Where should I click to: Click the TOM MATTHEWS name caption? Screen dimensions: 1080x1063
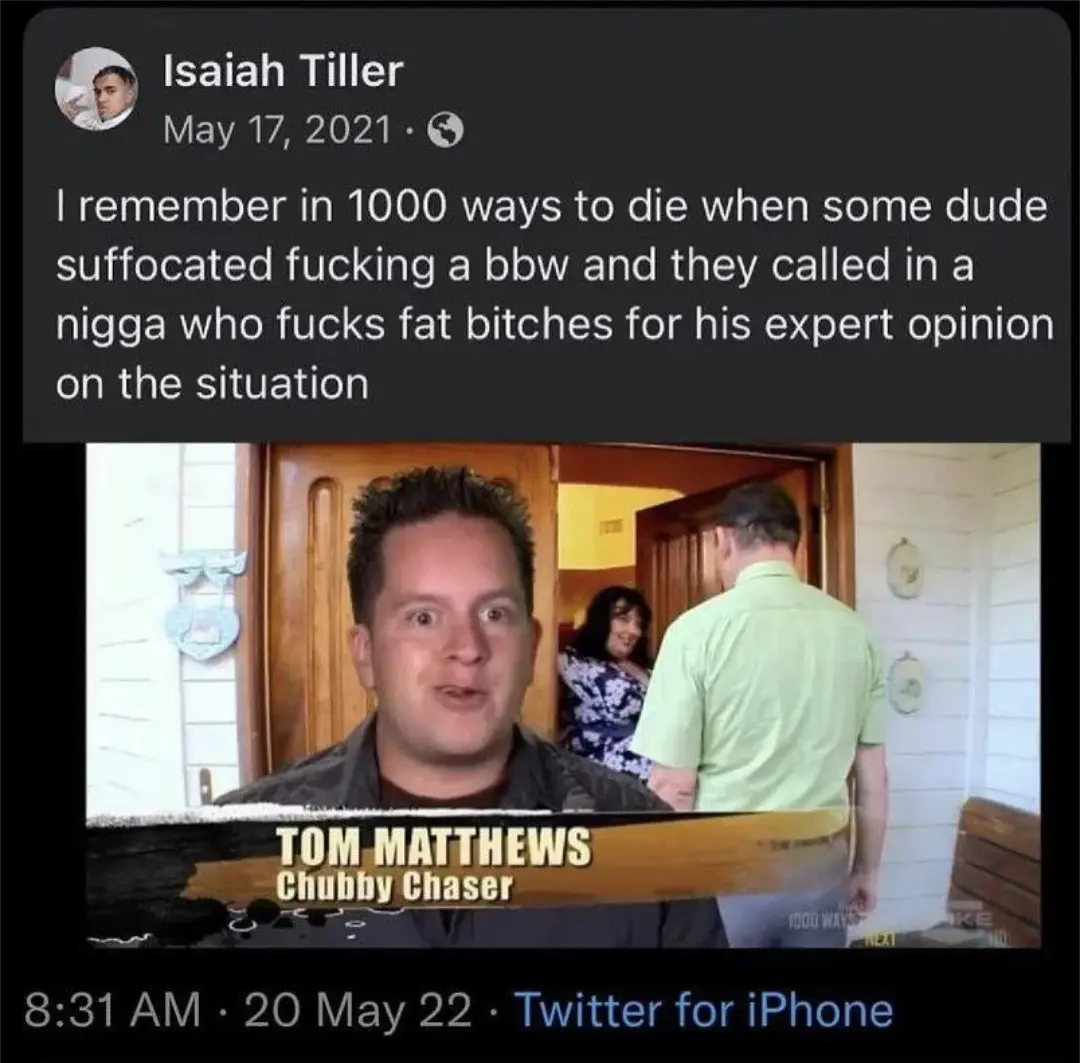(433, 845)
